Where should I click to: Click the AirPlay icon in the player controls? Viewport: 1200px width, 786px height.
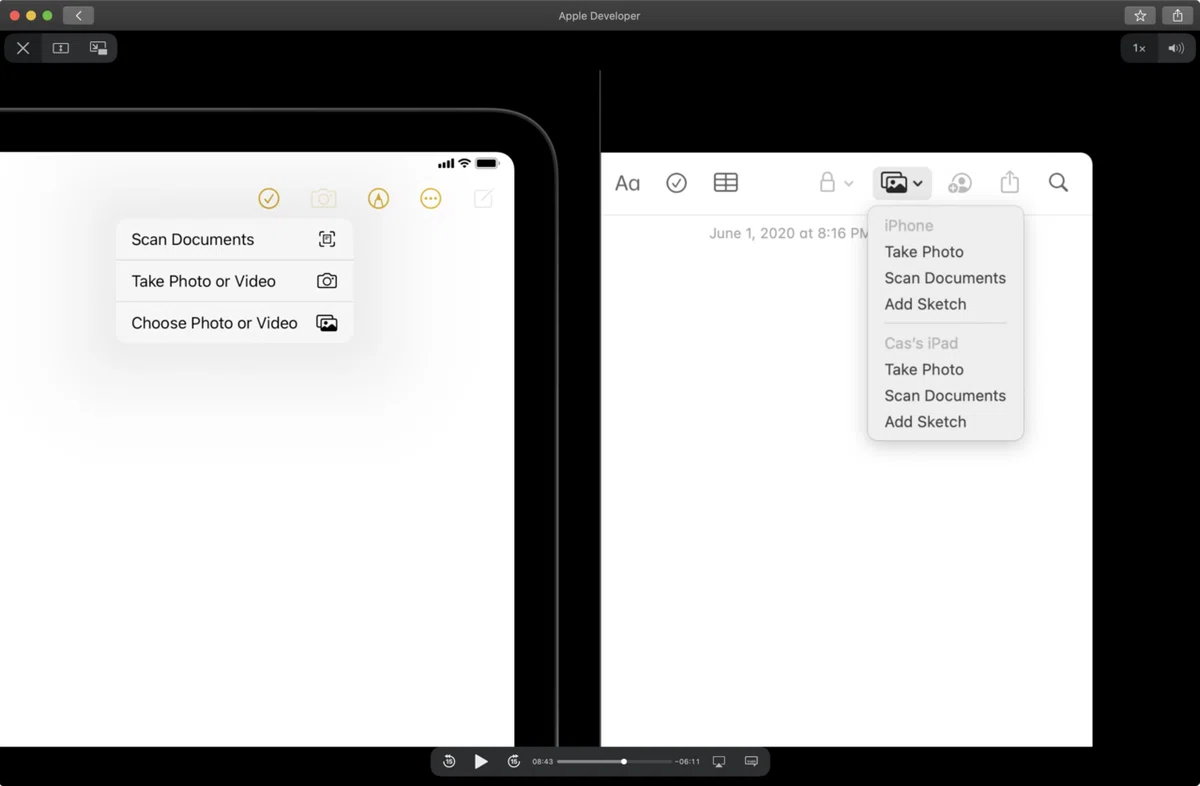(x=719, y=762)
